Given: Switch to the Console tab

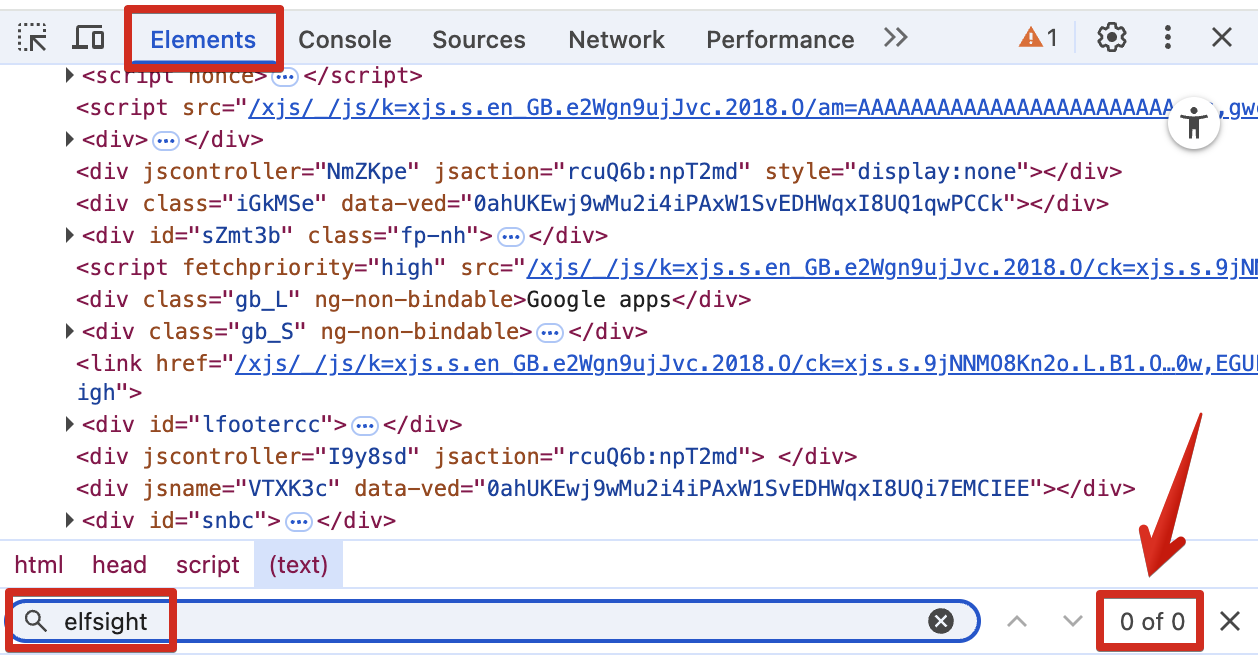Looking at the screenshot, I should click(x=345, y=40).
